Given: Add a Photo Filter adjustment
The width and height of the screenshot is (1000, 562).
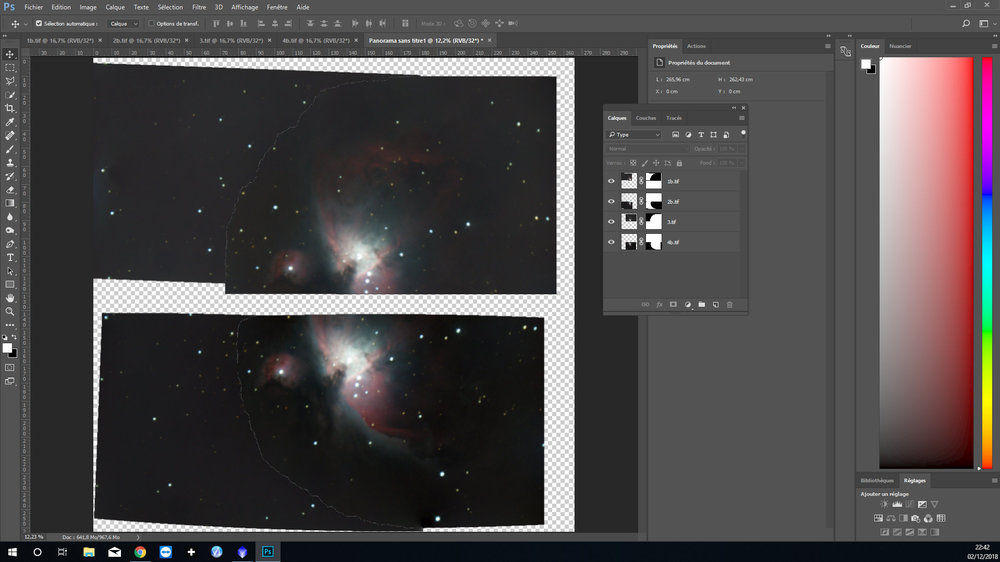Looking at the screenshot, I should click(916, 519).
